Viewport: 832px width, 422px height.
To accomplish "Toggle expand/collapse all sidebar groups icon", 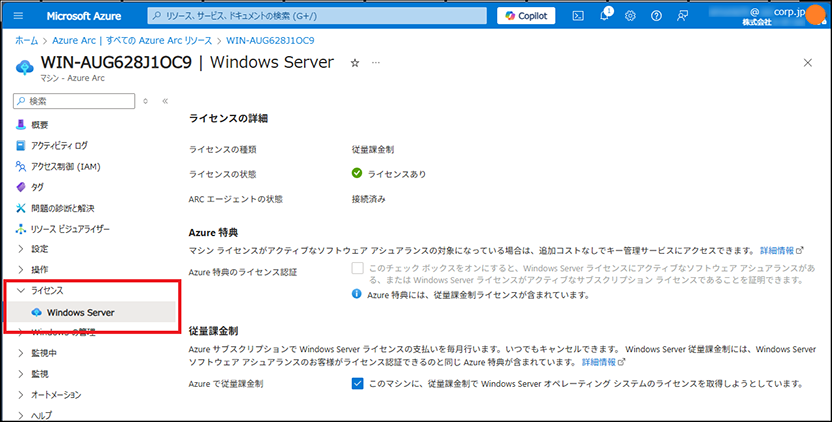I will point(145,101).
